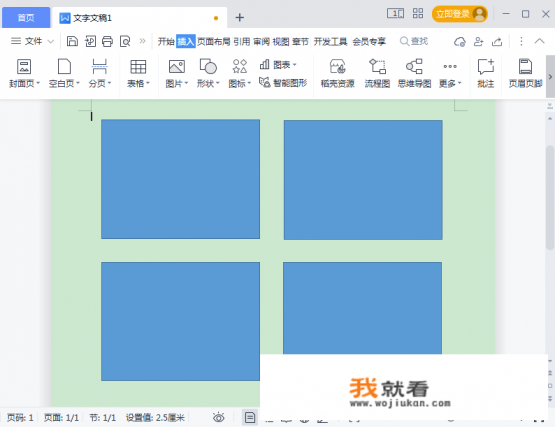Open the vertical three-dot options menu
The height and width of the screenshot is (427, 555).
(521, 41)
